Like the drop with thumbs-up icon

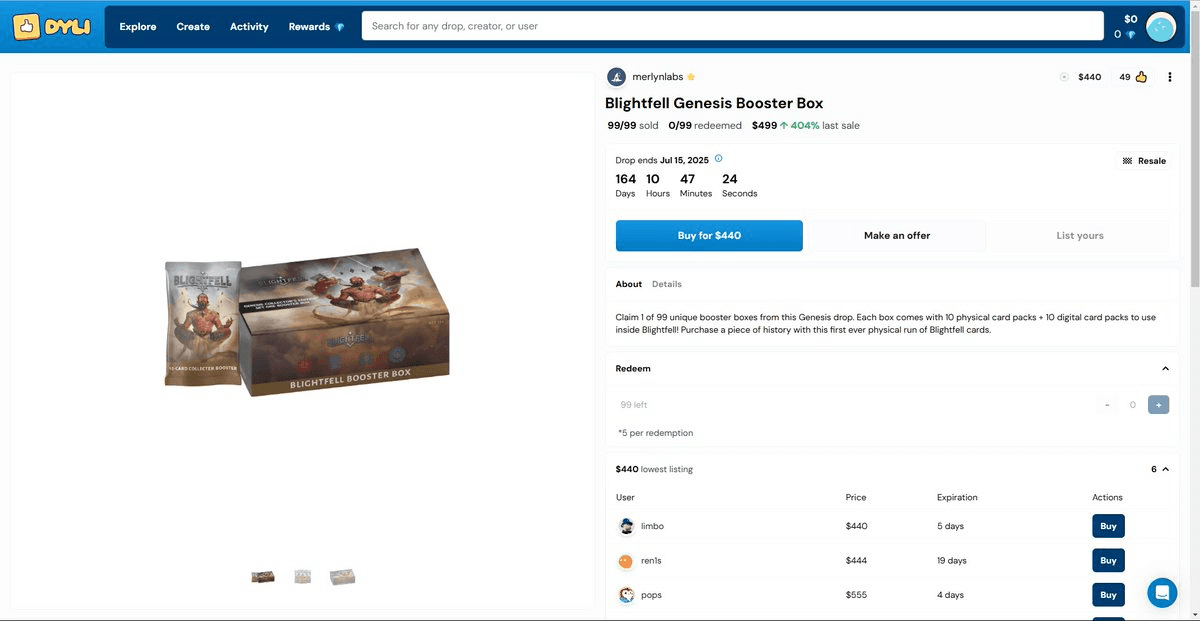click(1141, 77)
